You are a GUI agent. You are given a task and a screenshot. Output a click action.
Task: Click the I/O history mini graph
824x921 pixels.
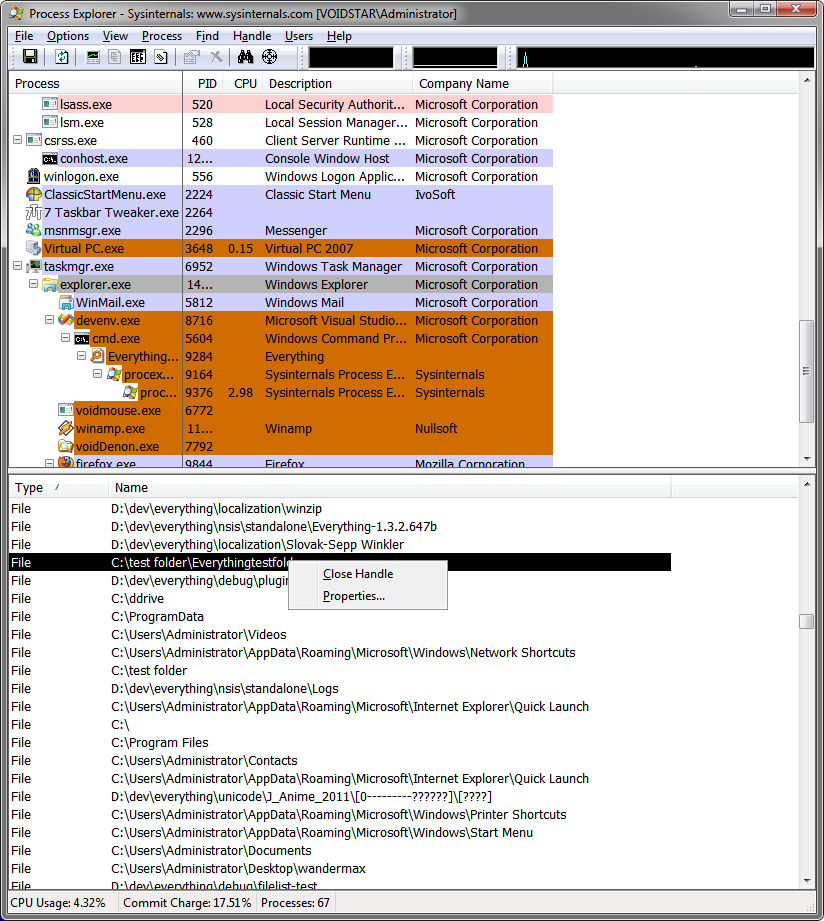(665, 58)
